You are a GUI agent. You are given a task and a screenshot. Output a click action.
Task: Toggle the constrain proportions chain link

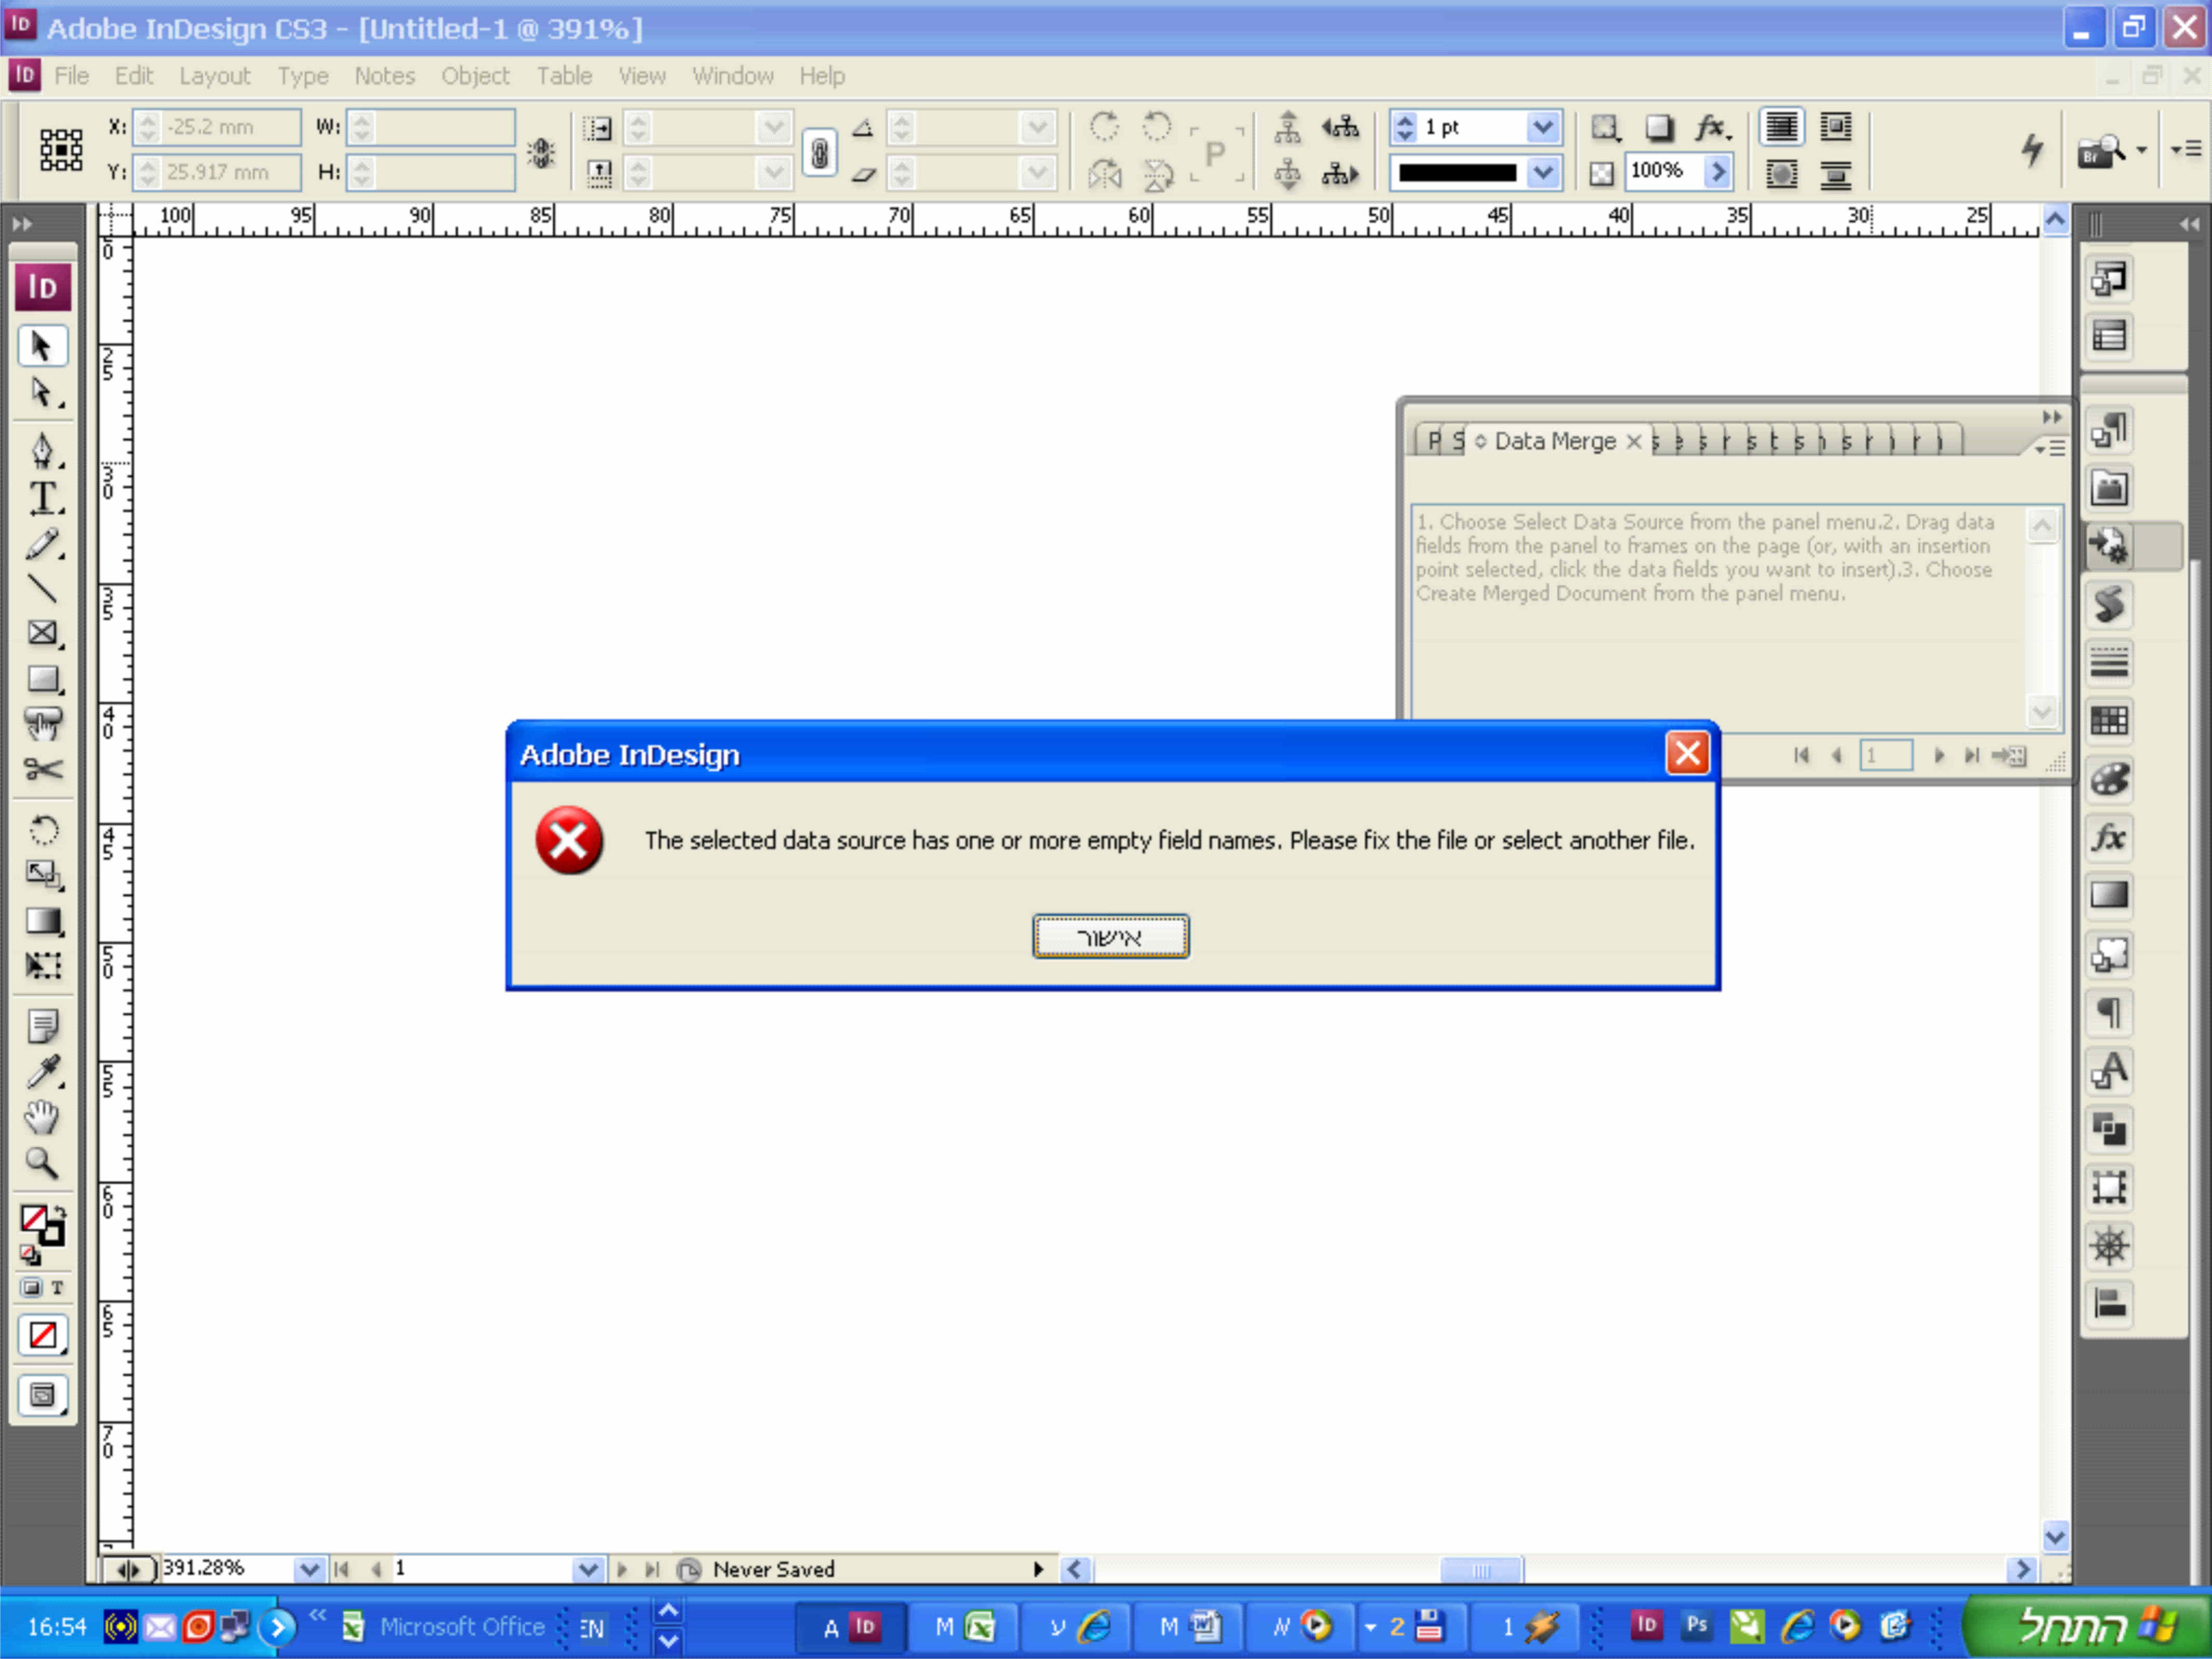click(x=819, y=152)
